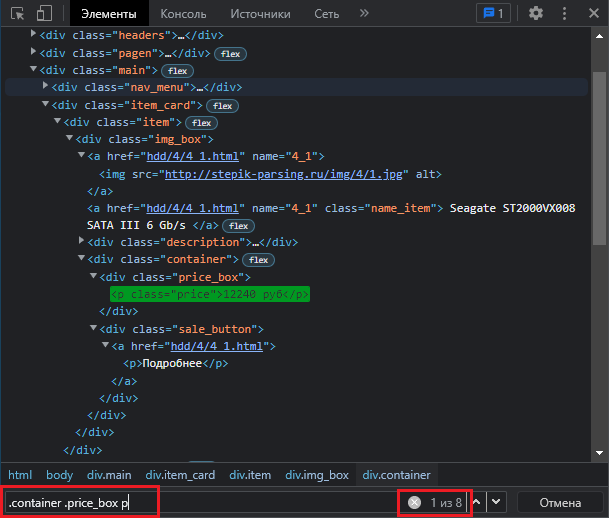Switch to the Консоль tab
This screenshot has height=518, width=609.
tap(184, 14)
